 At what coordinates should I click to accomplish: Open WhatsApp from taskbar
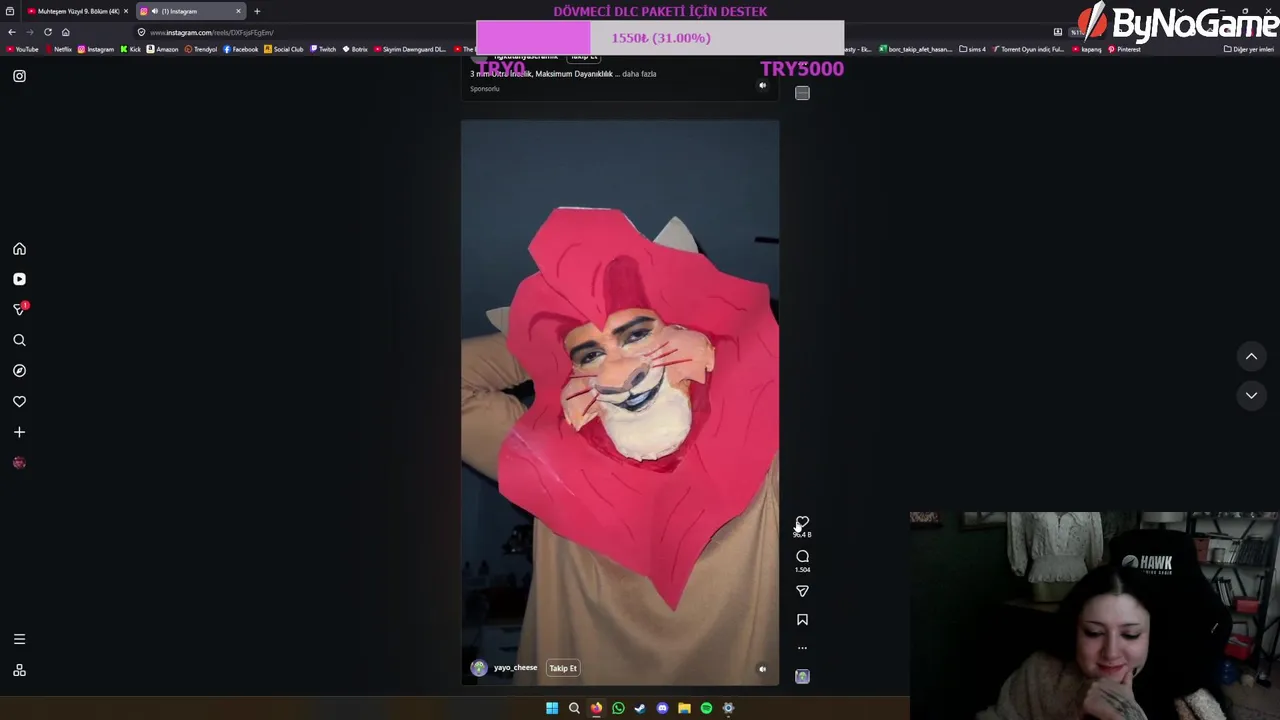point(618,708)
